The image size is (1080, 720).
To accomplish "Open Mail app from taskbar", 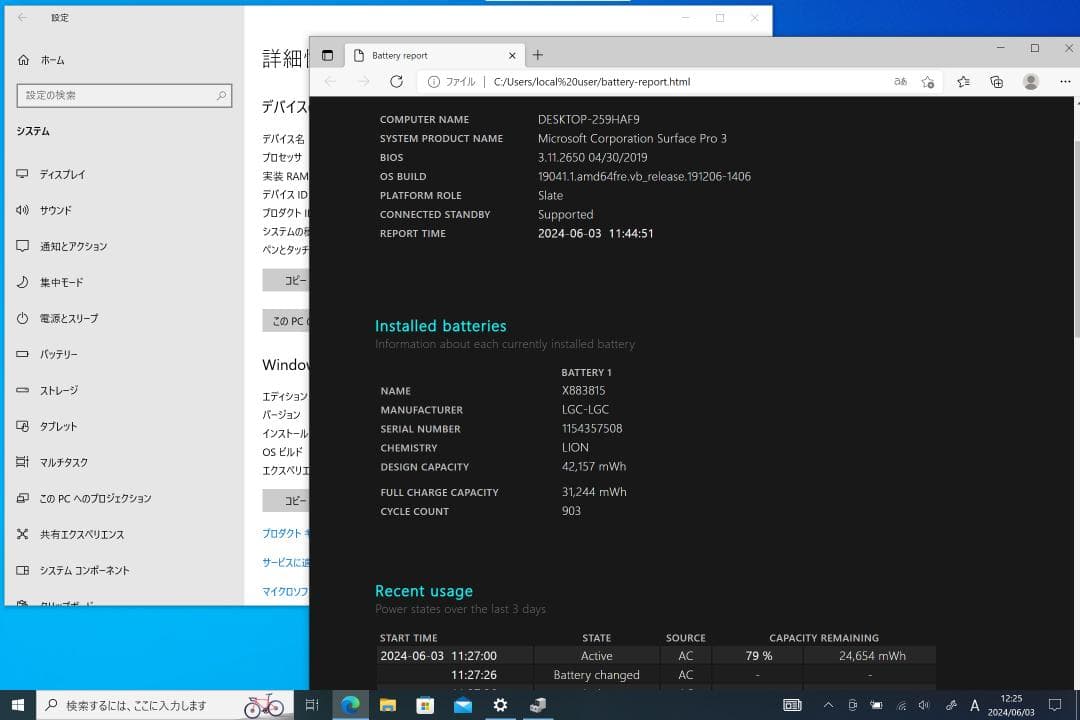I will (x=463, y=705).
